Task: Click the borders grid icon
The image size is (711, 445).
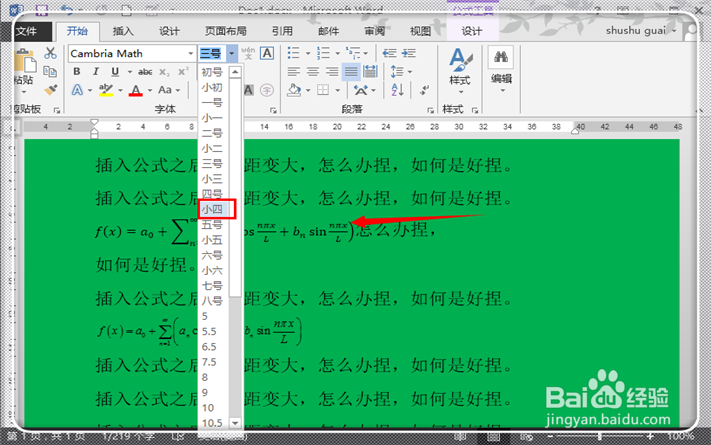Action: point(323,90)
